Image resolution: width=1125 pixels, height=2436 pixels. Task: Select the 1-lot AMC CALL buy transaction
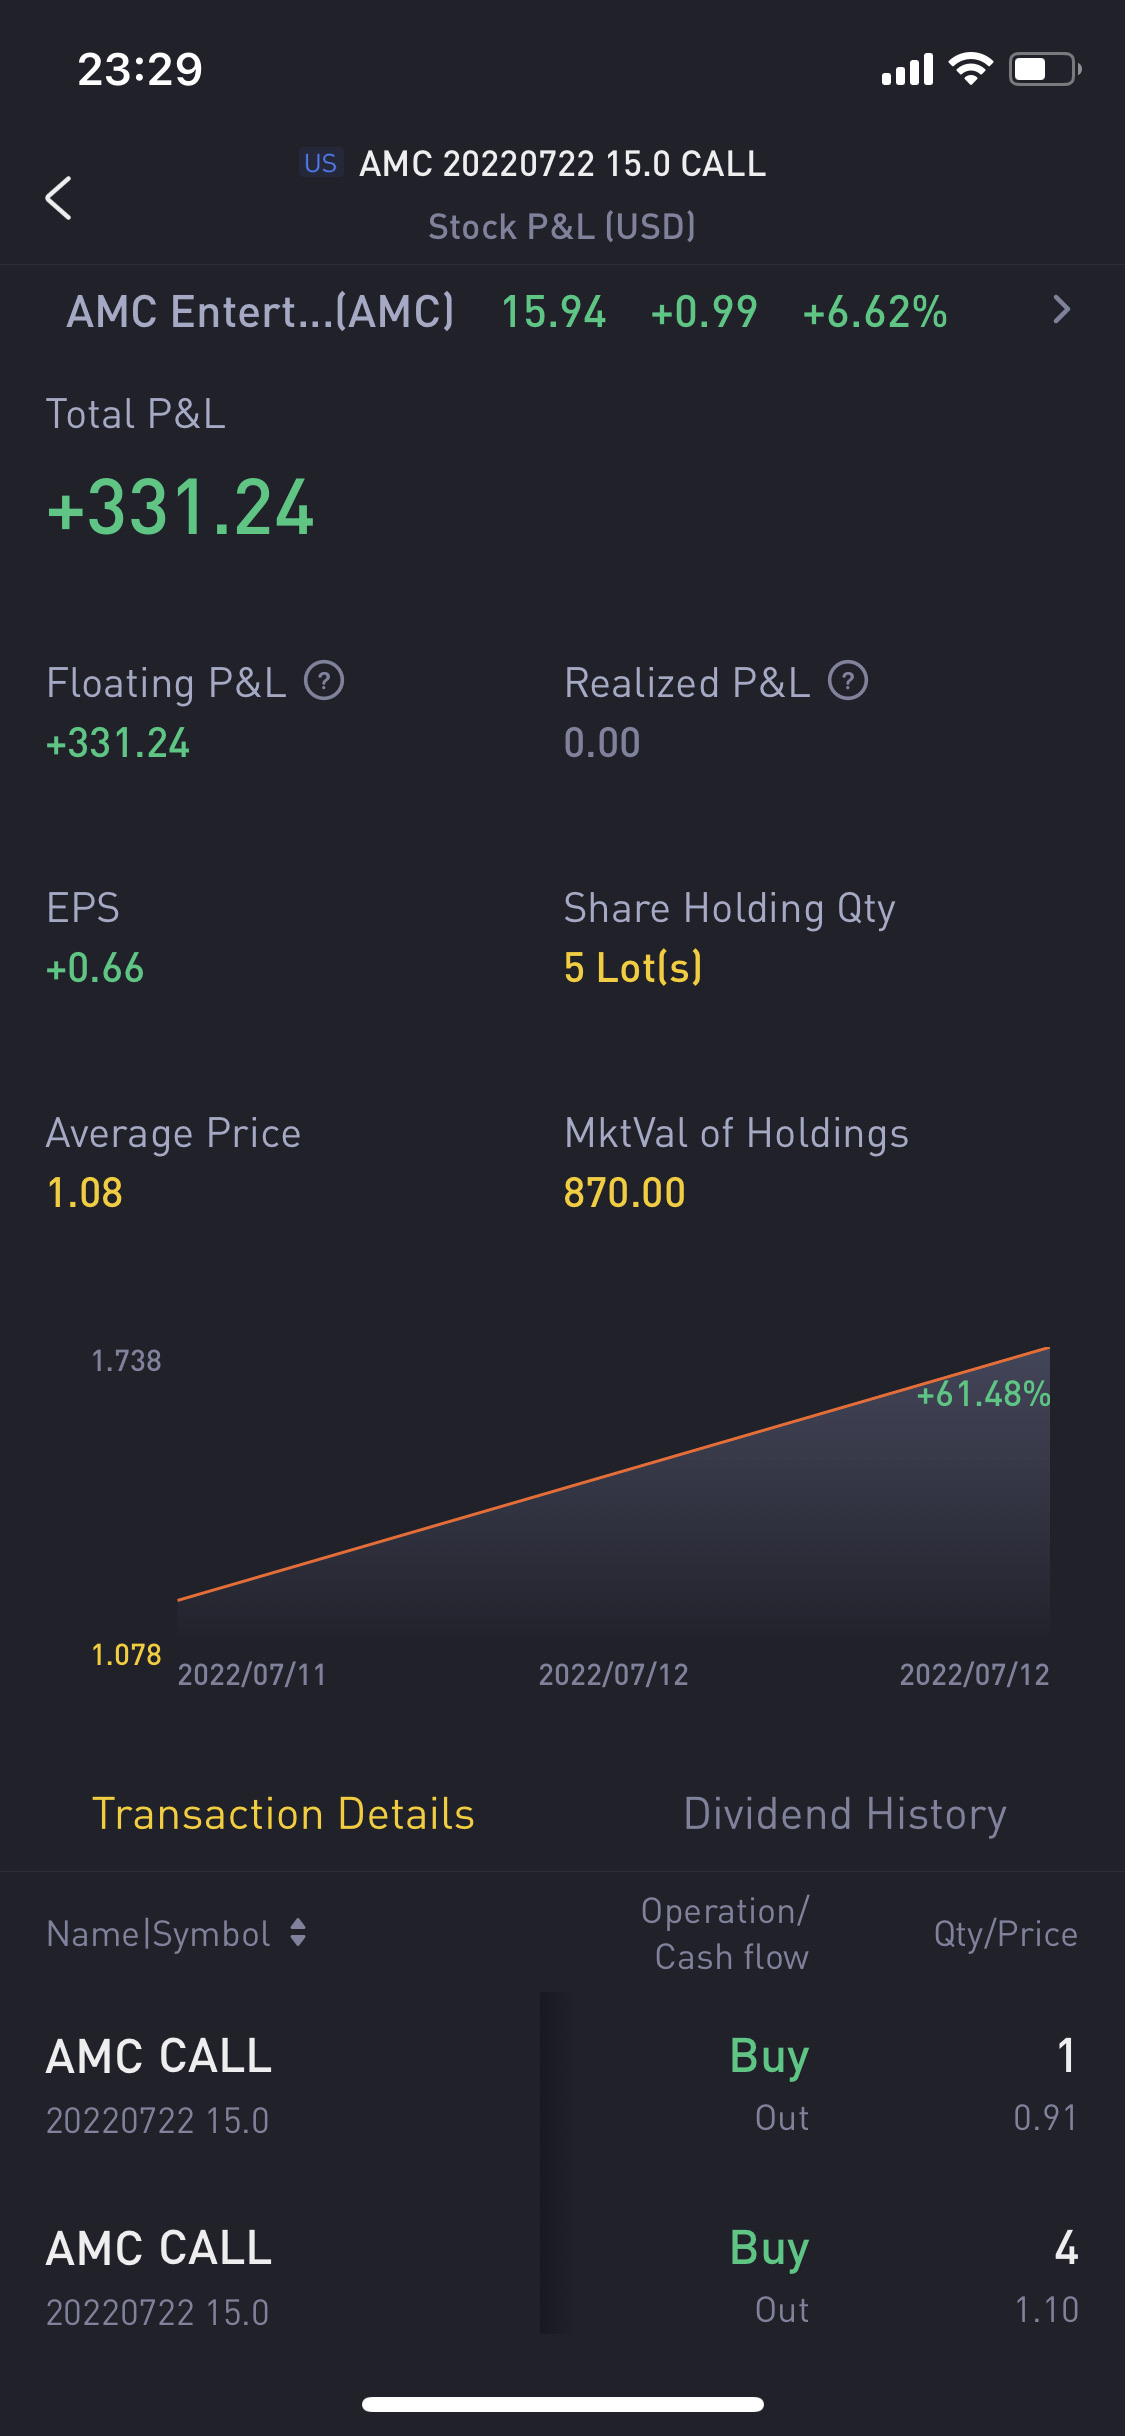point(562,2085)
